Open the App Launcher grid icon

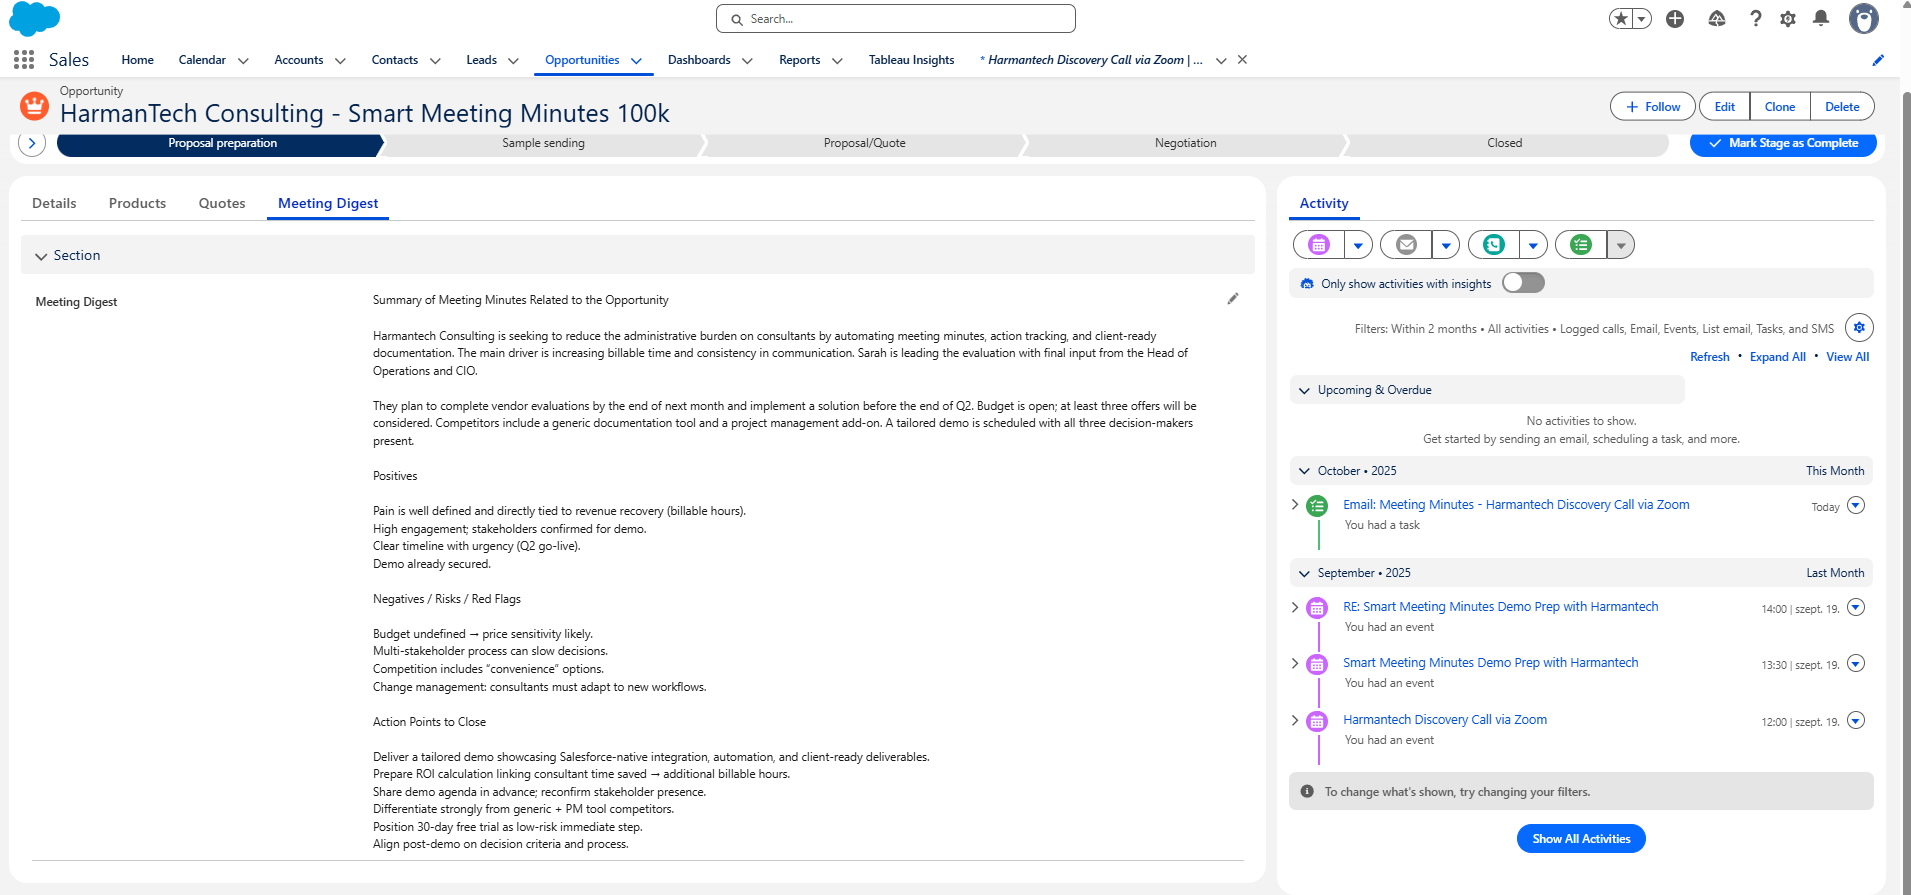click(x=24, y=60)
